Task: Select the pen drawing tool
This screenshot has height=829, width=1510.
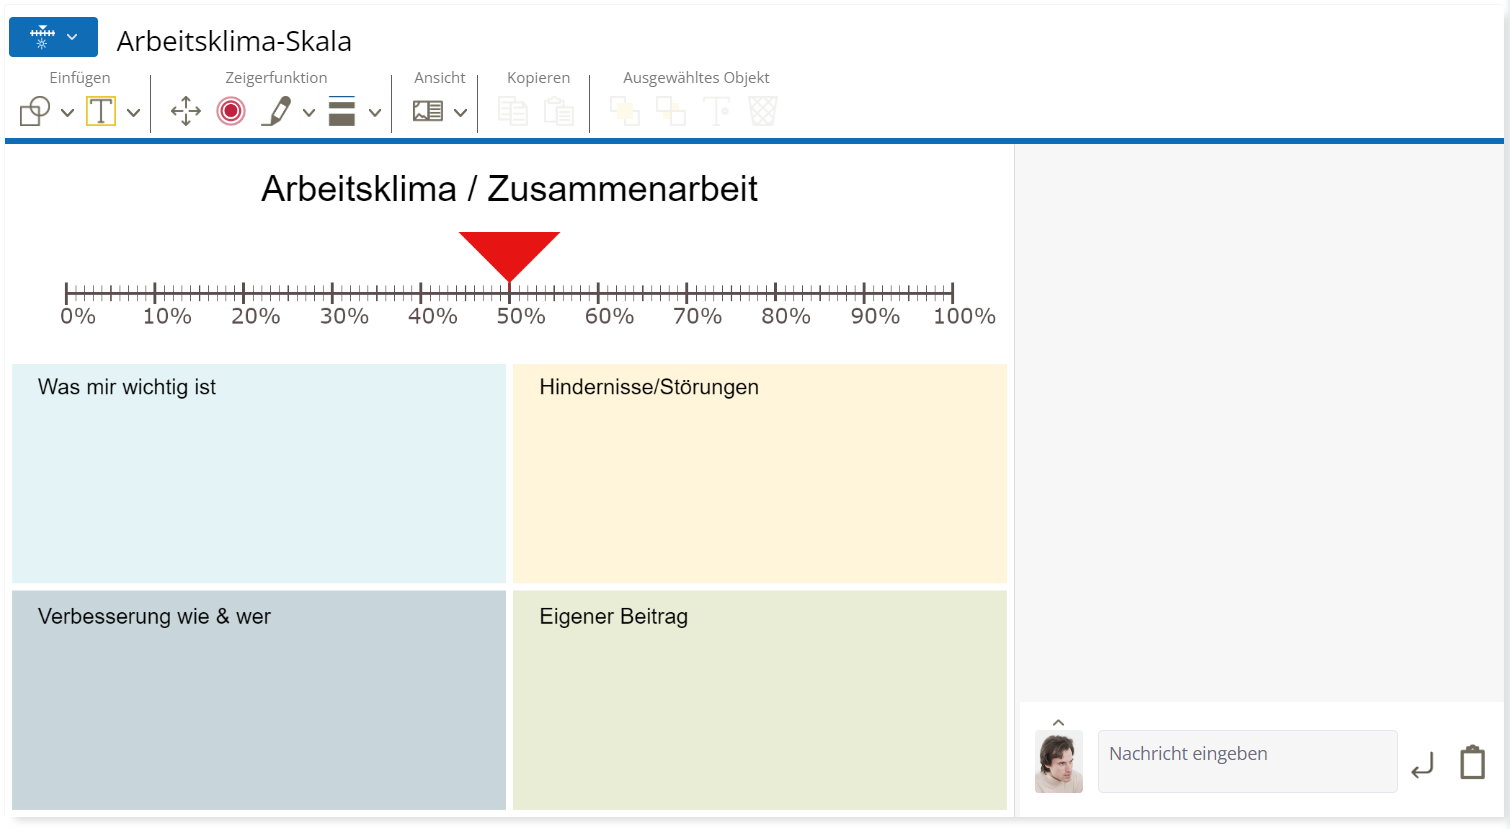Action: coord(276,111)
